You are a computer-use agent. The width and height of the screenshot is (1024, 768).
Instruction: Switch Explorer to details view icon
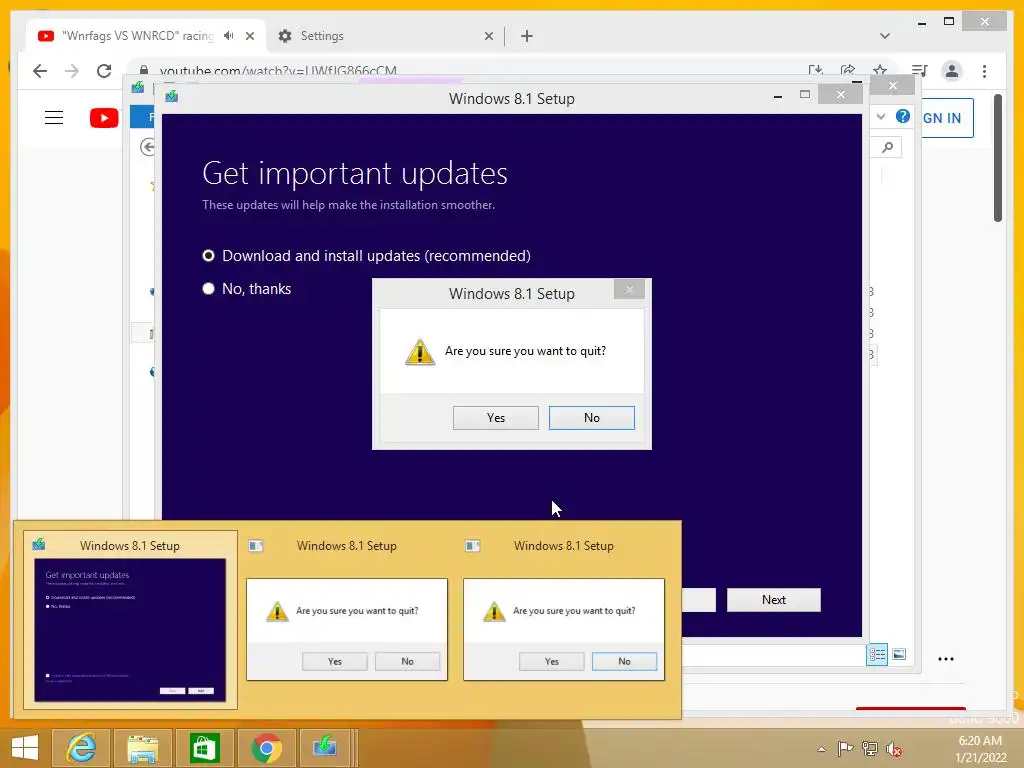point(877,654)
